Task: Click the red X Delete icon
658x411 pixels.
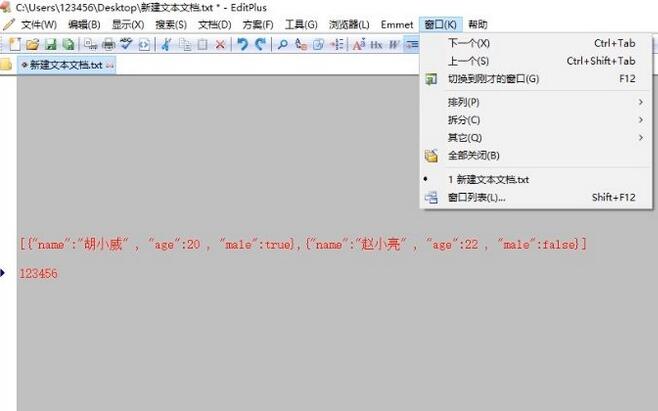Action: coord(220,44)
